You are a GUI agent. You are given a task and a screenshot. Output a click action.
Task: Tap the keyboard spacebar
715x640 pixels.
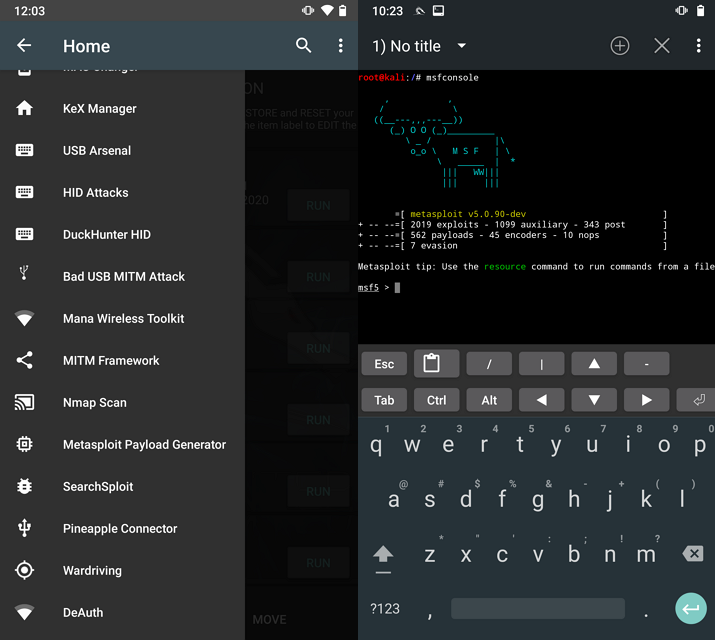coord(537,608)
